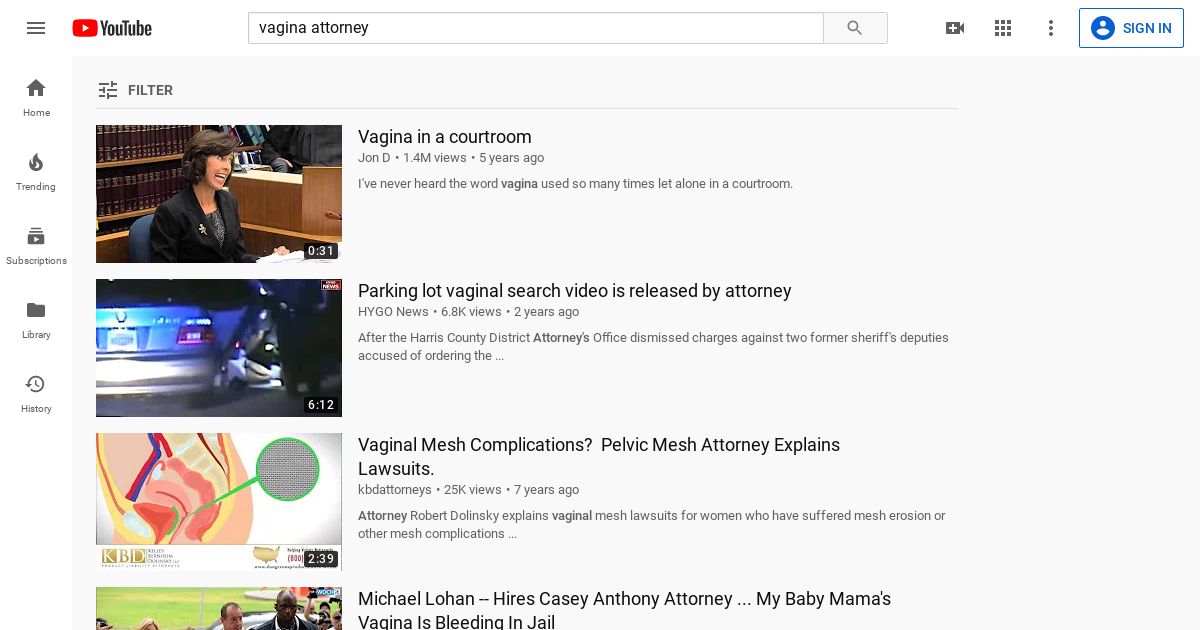Visit the Jon D channel
The image size is (1200, 630).
click(374, 158)
